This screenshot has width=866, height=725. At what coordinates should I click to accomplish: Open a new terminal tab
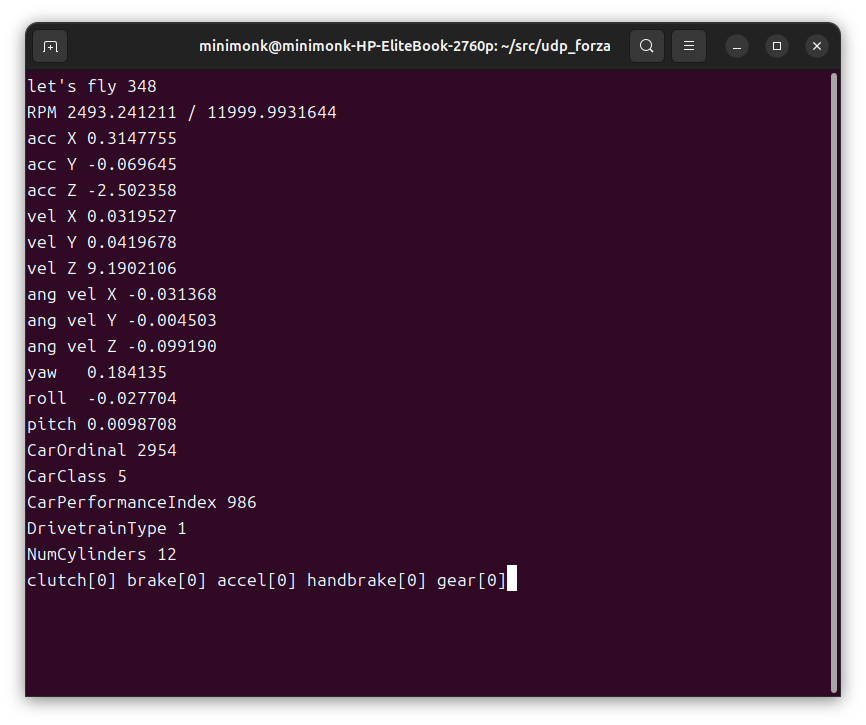[50, 46]
